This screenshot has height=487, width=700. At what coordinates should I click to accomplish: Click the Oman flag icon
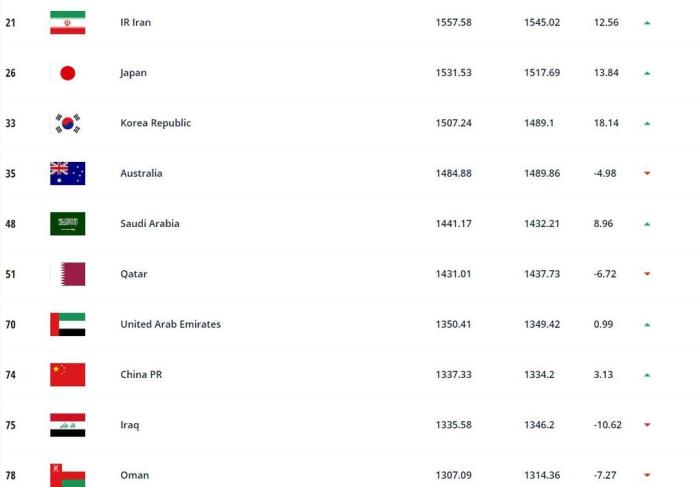click(x=67, y=475)
